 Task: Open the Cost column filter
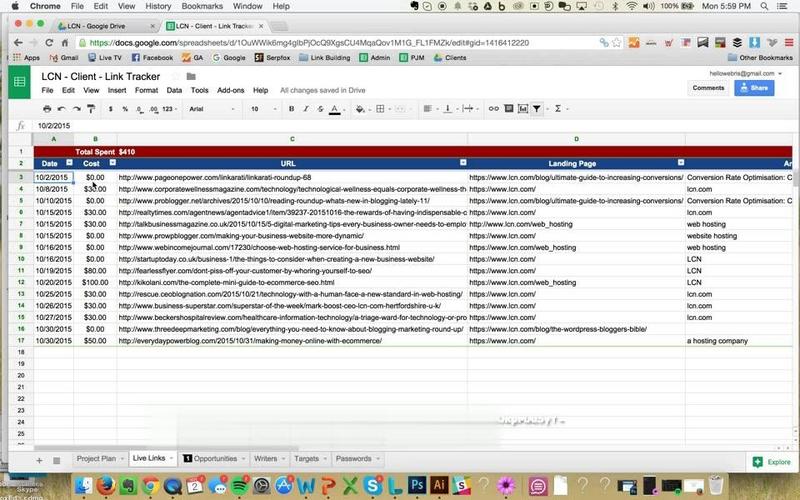click(113, 163)
